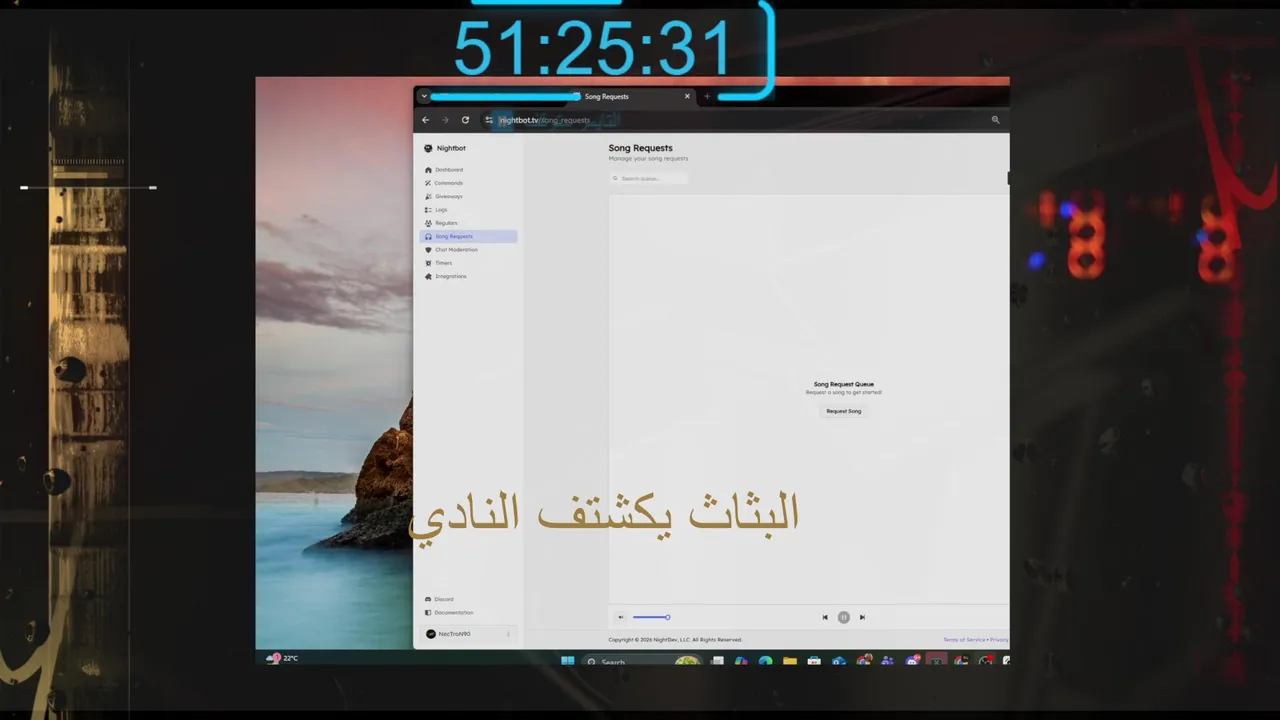Skip to the previous song

coord(825,617)
